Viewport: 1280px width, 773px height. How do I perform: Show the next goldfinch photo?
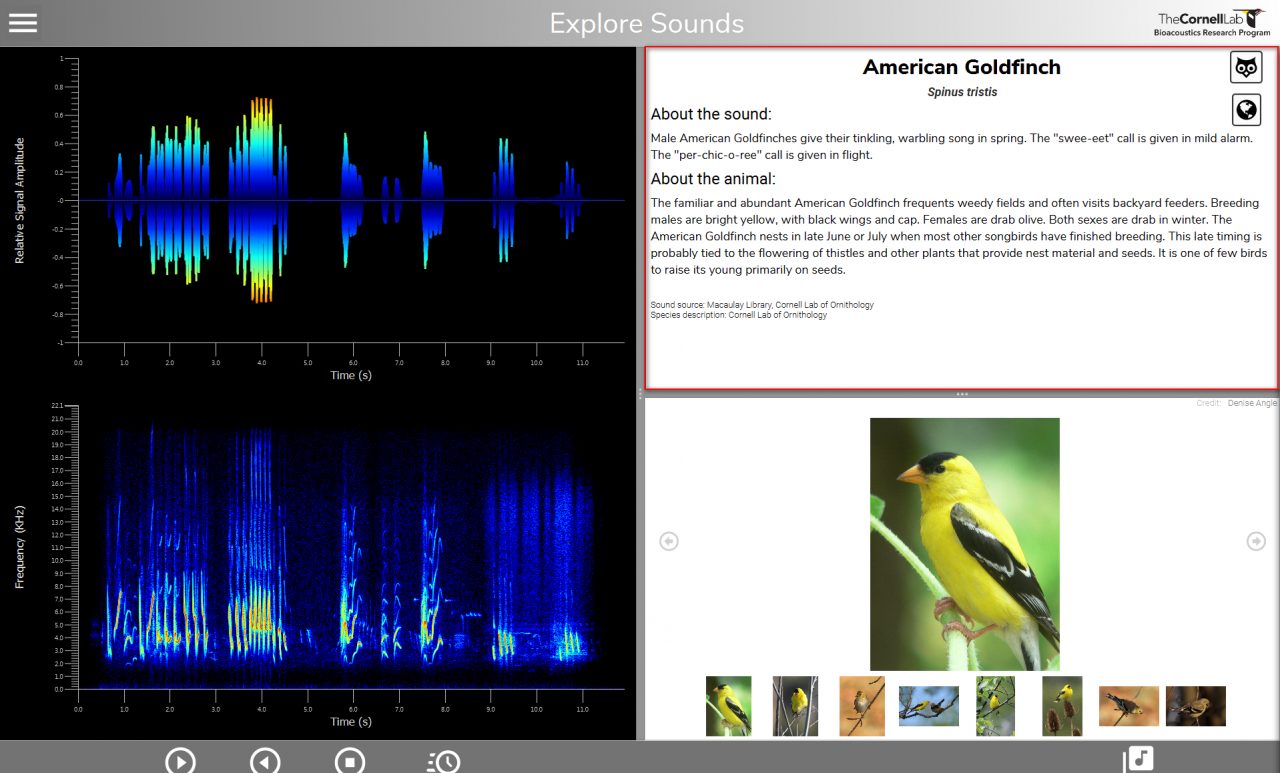click(1256, 541)
